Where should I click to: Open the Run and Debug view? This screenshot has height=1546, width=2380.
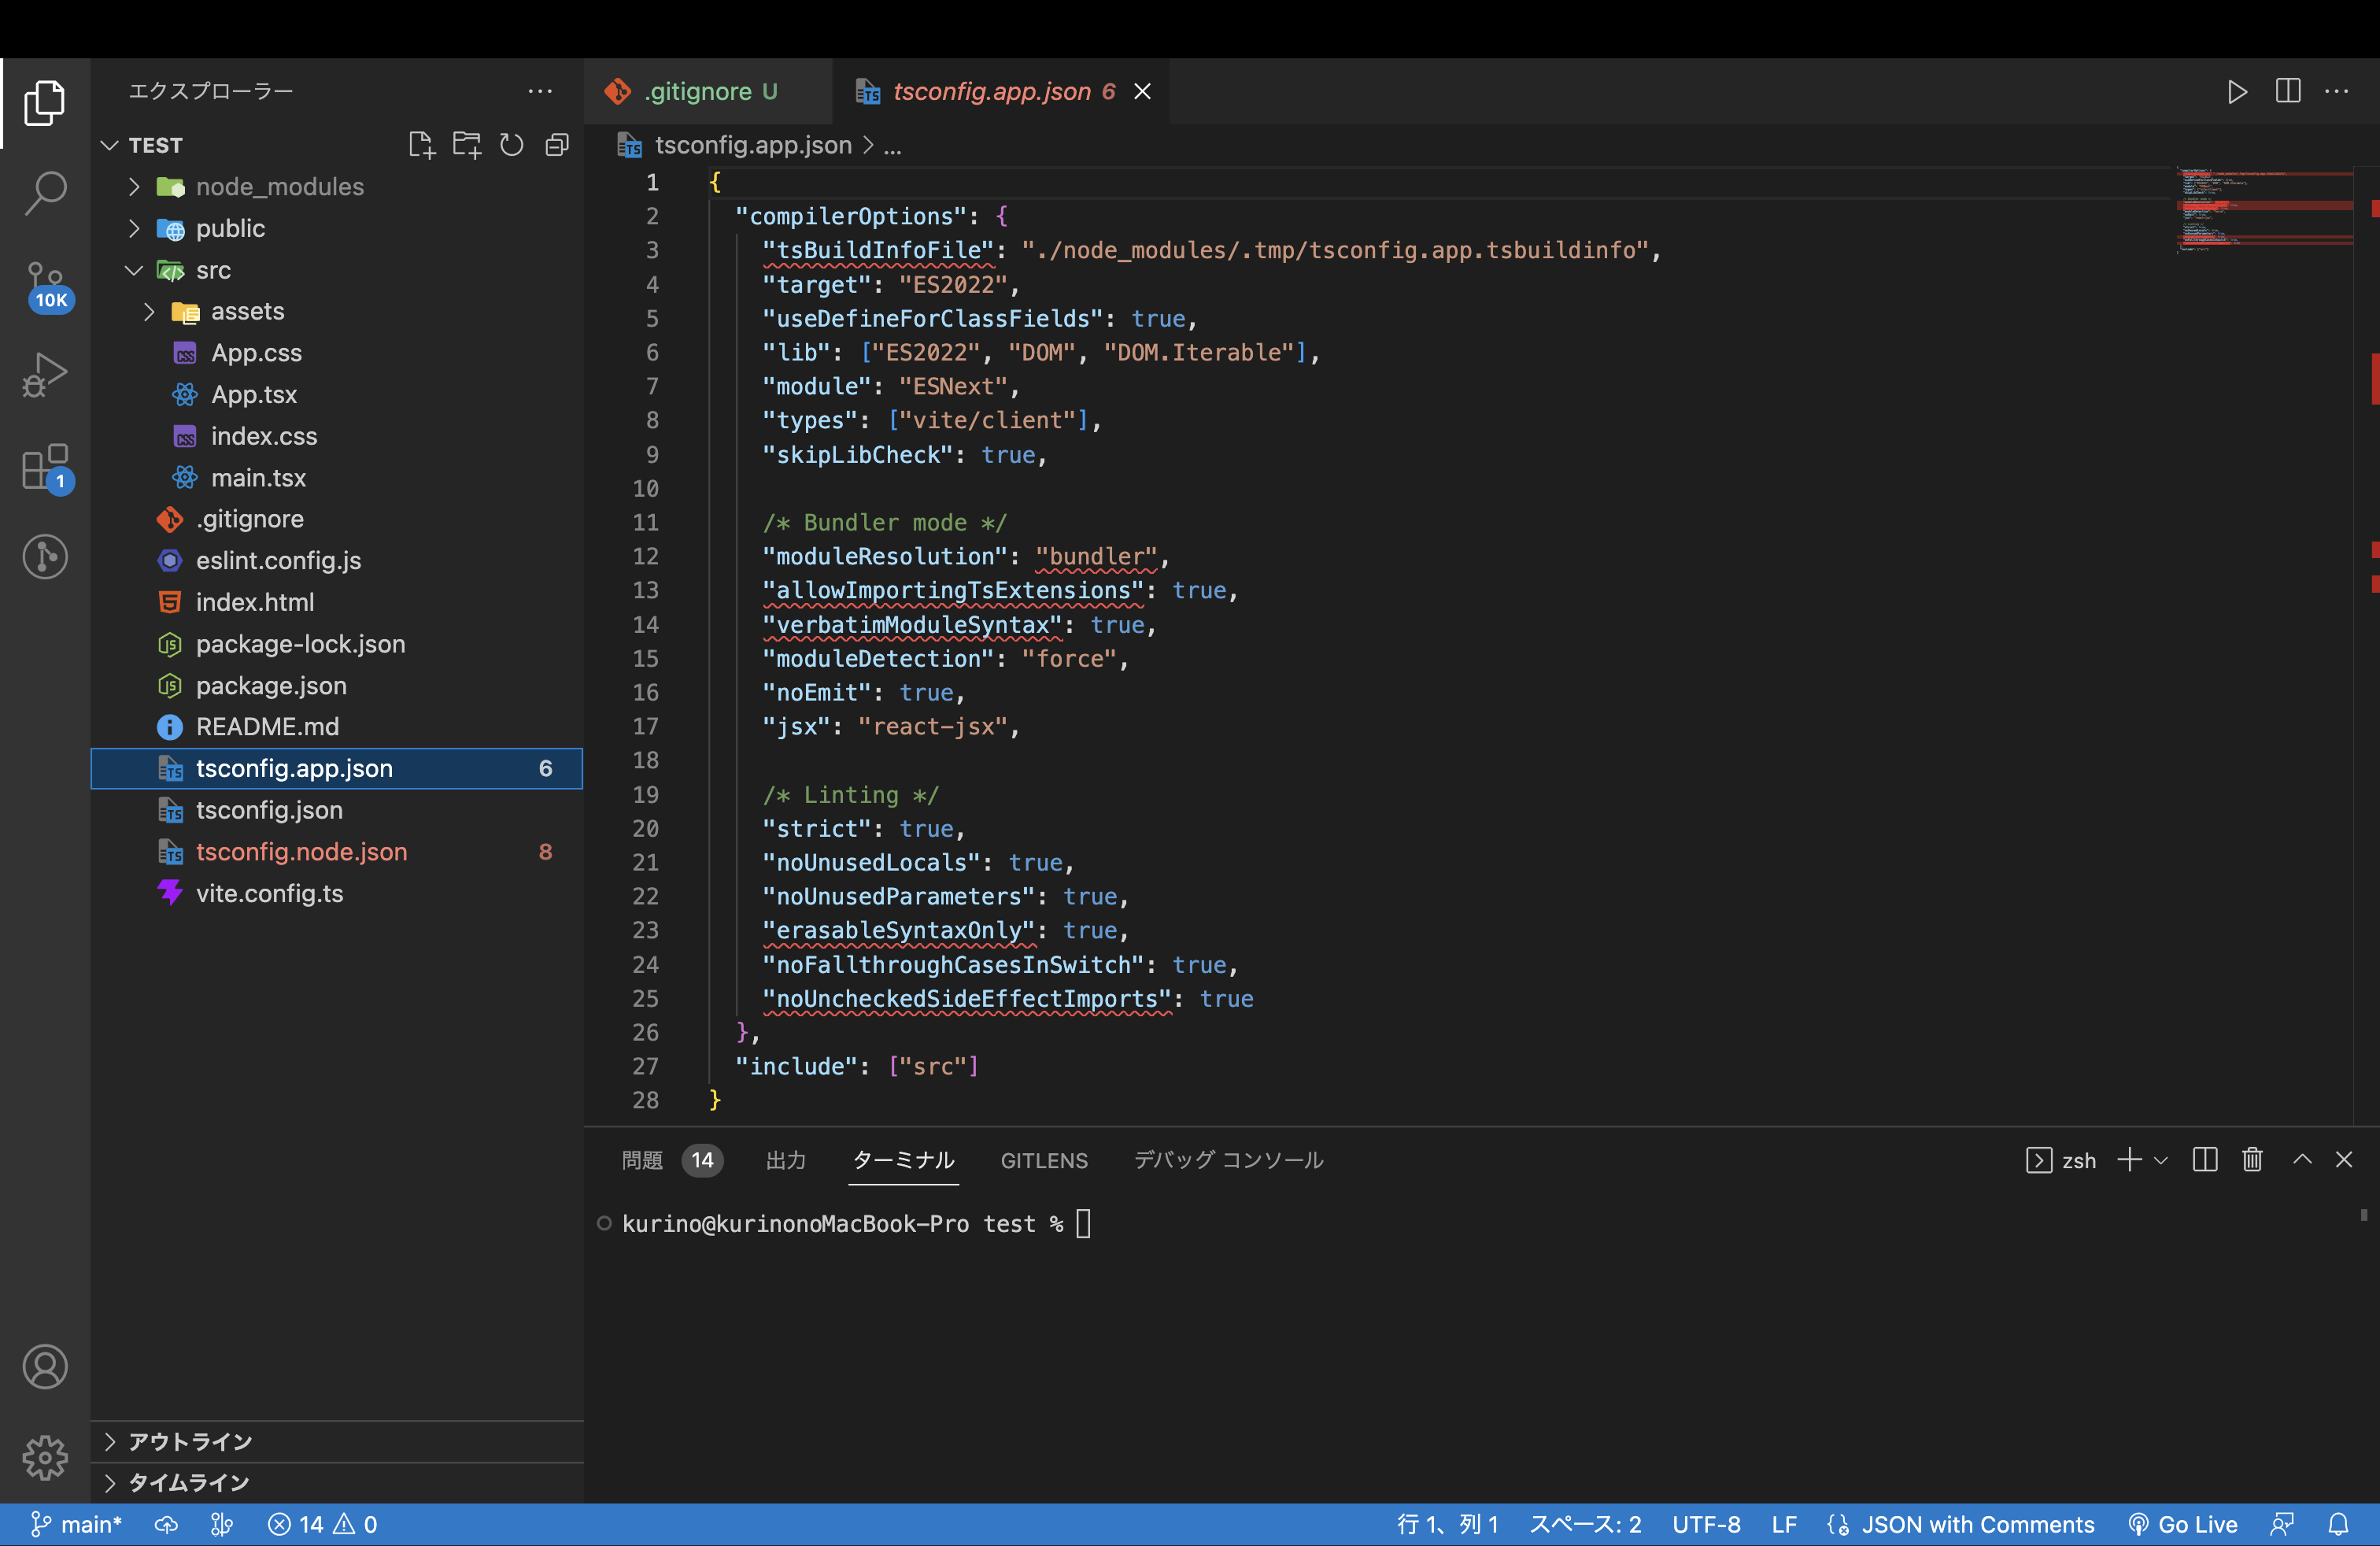click(45, 375)
